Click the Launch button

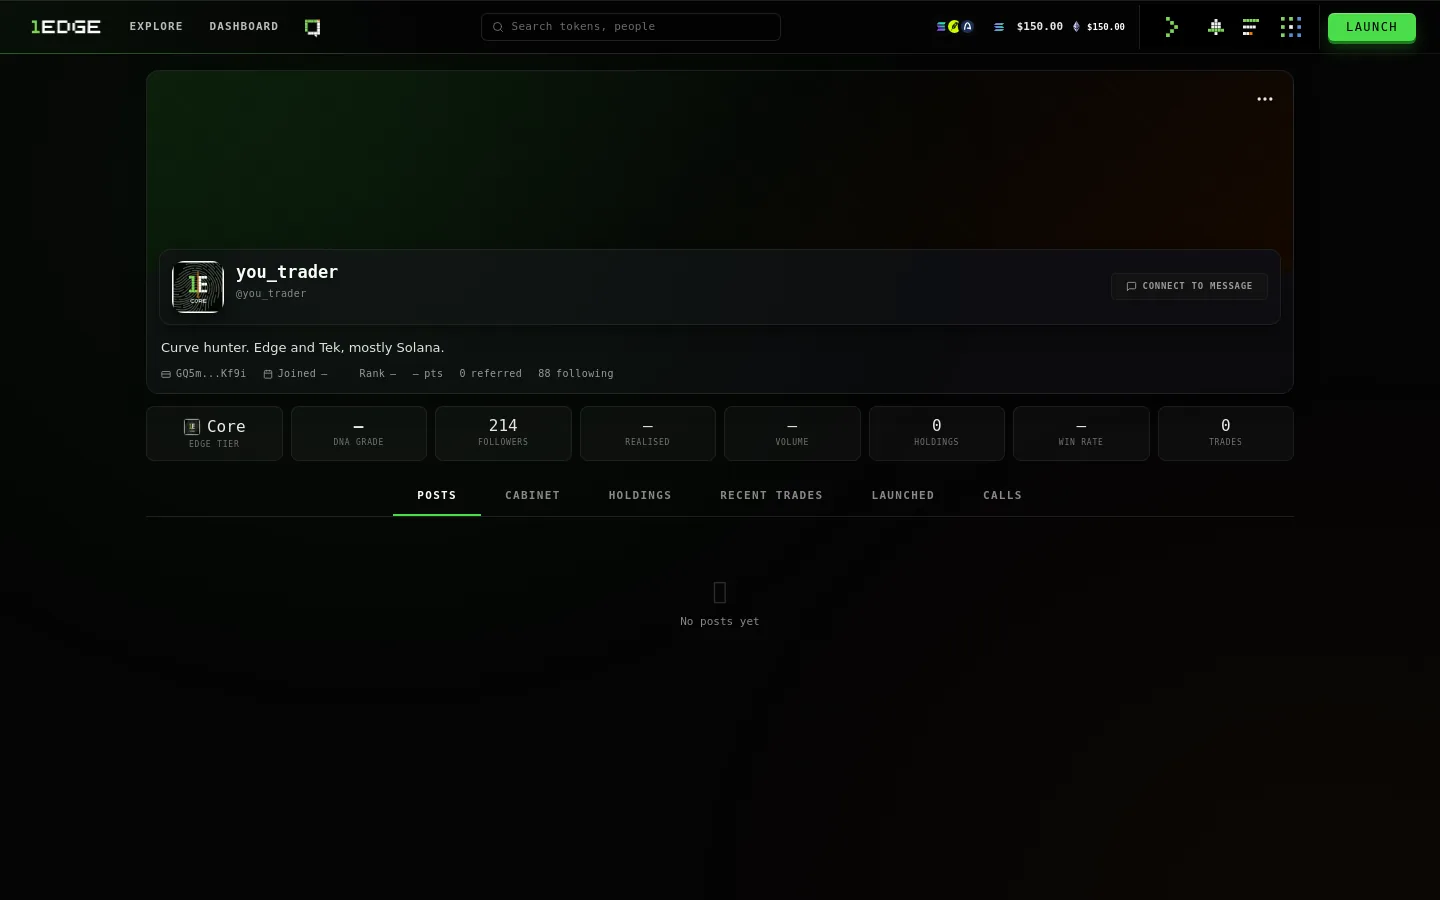pos(1371,27)
